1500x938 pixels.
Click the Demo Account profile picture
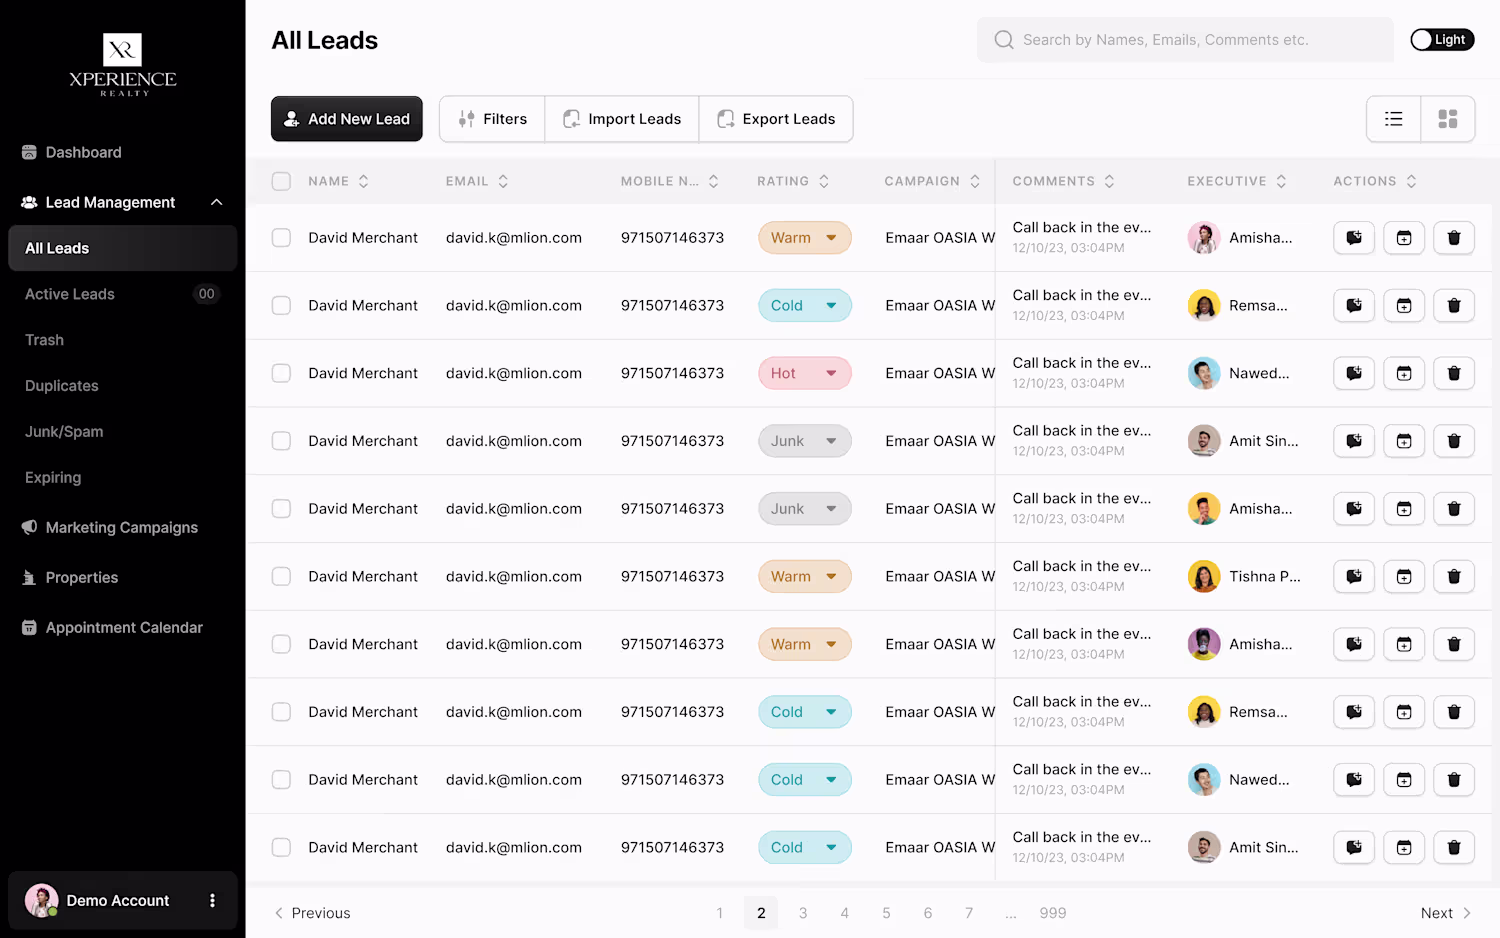[41, 901]
